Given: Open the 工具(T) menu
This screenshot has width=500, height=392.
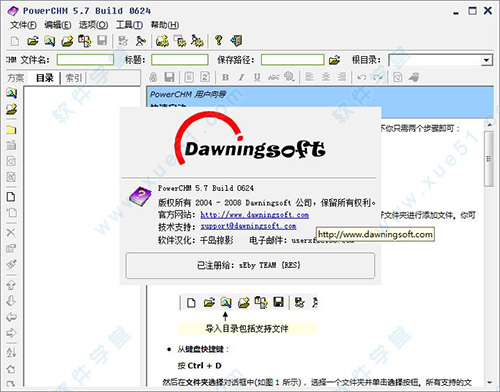Looking at the screenshot, I should pos(129,25).
